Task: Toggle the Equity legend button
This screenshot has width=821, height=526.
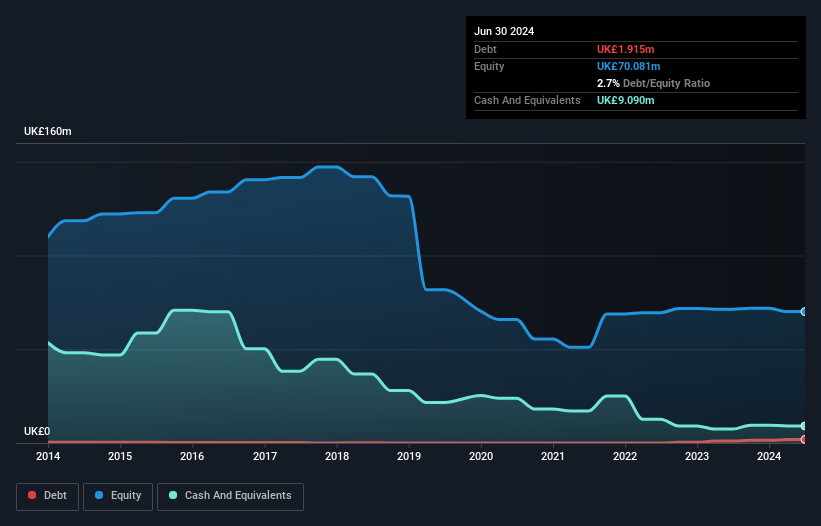Action: (118, 496)
